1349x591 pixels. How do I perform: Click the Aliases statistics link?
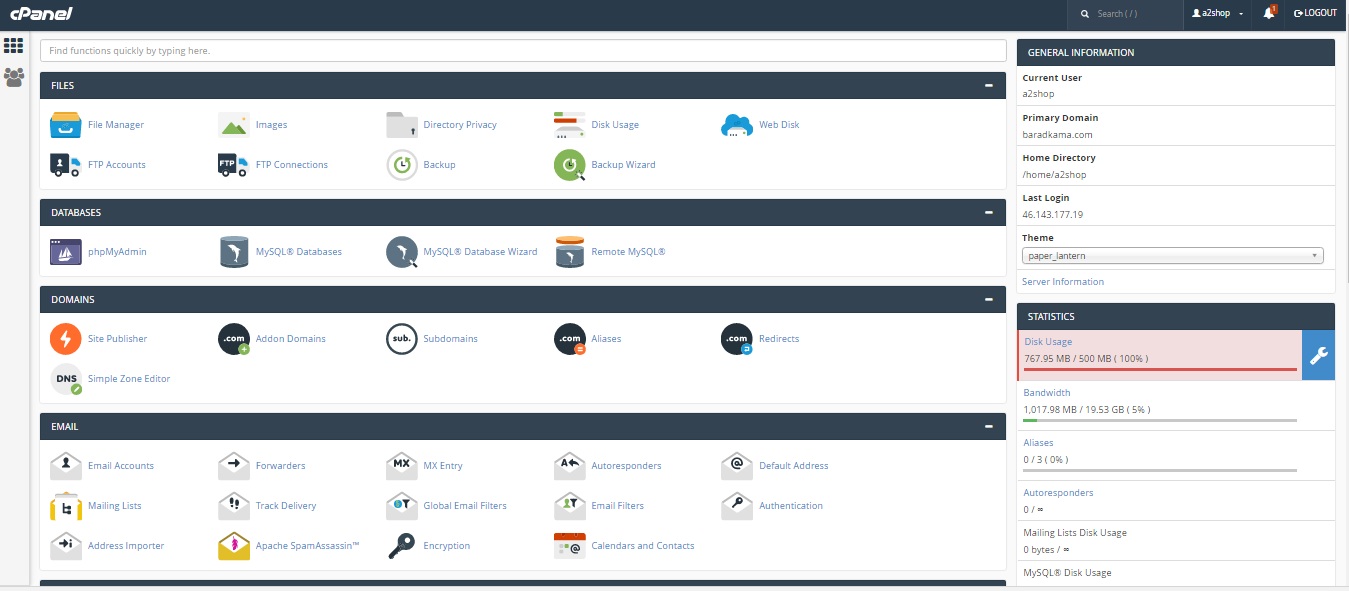click(1038, 443)
